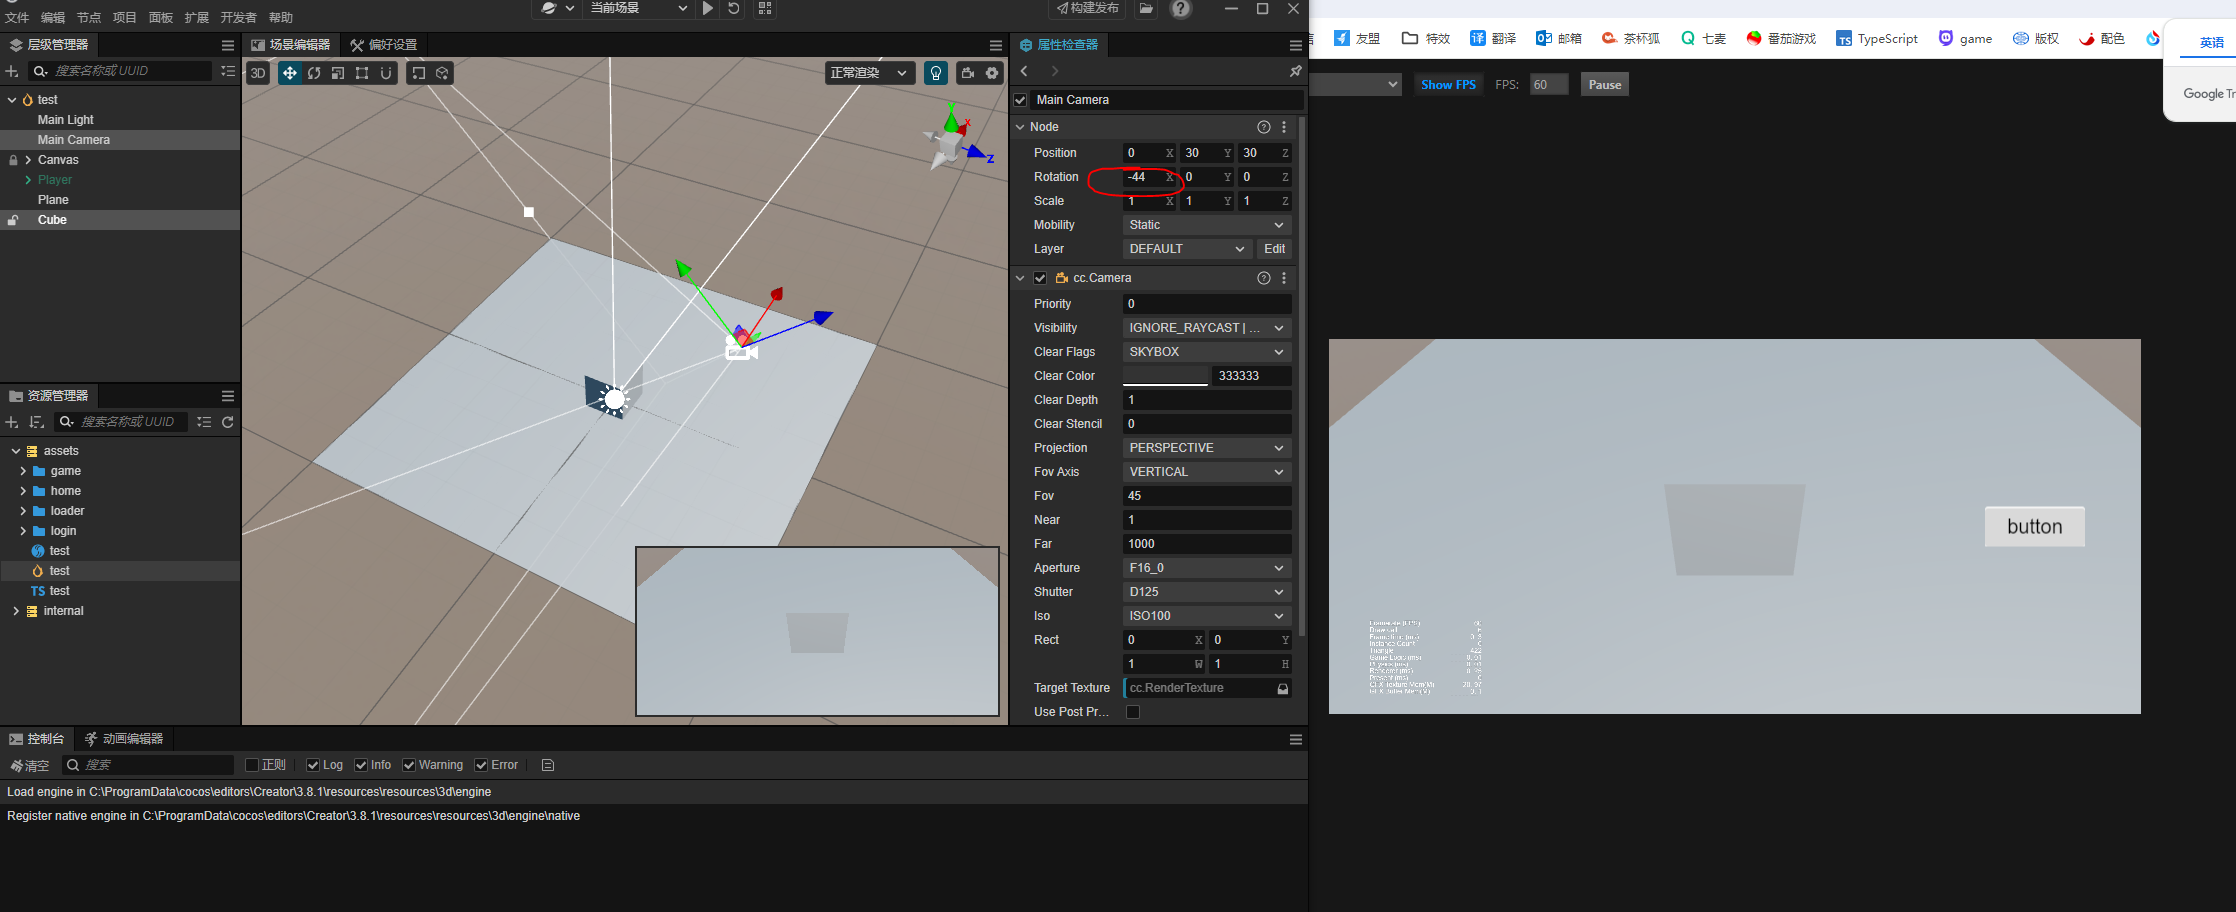Switch to the 偏好设置 preferences tab

383,45
